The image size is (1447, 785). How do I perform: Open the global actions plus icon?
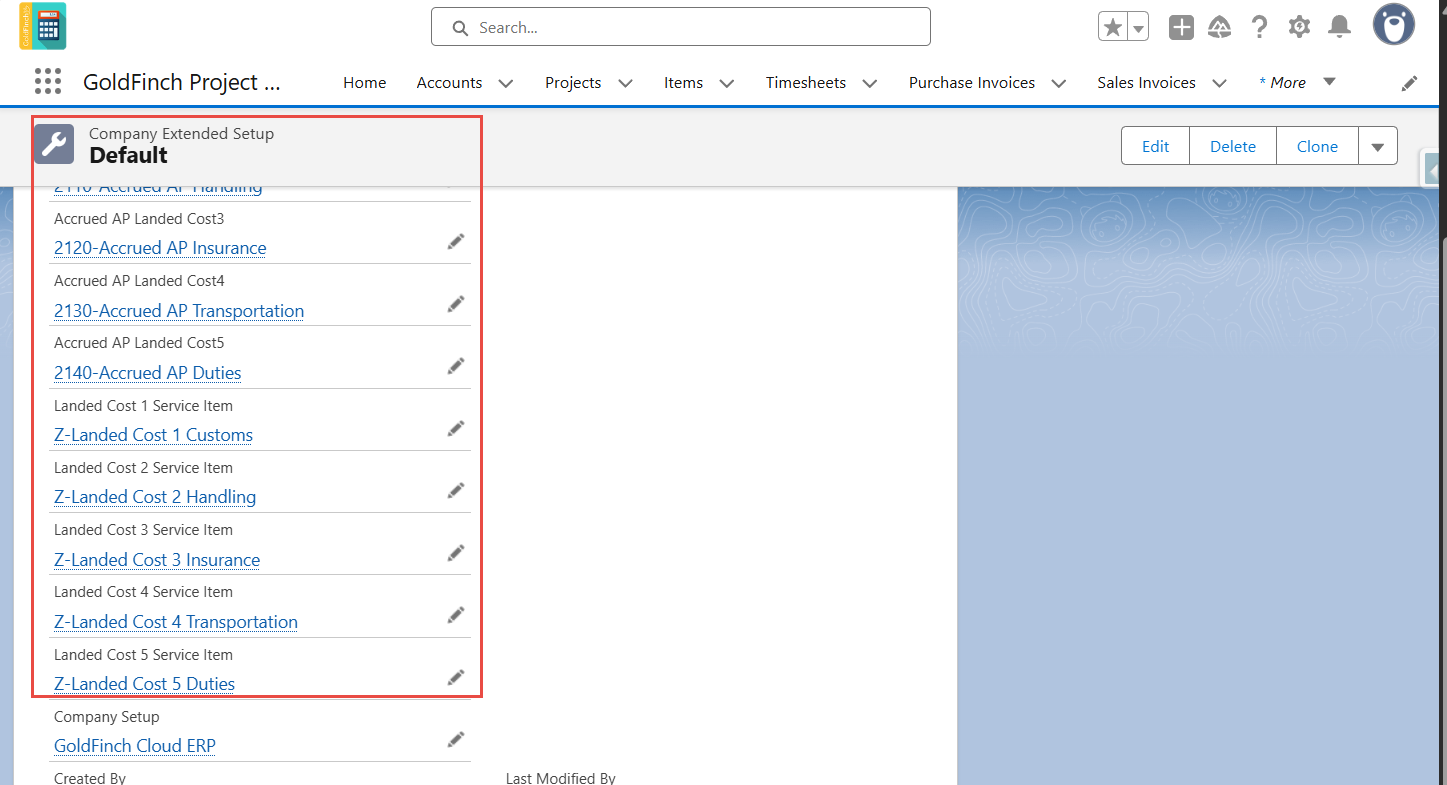point(1181,27)
